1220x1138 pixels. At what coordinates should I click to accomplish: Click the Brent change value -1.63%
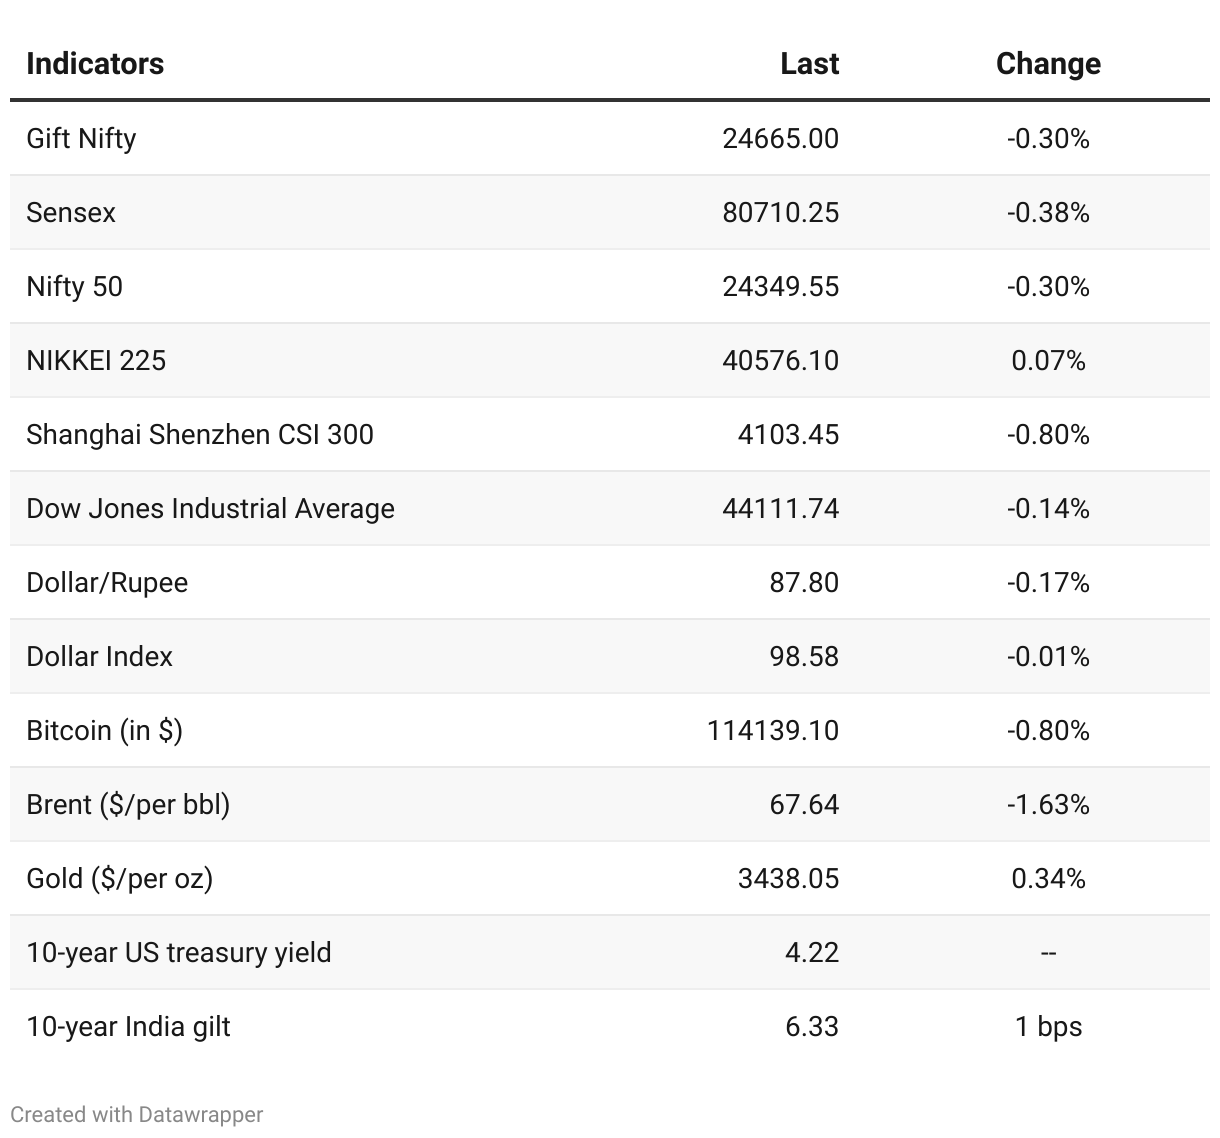(x=1048, y=804)
